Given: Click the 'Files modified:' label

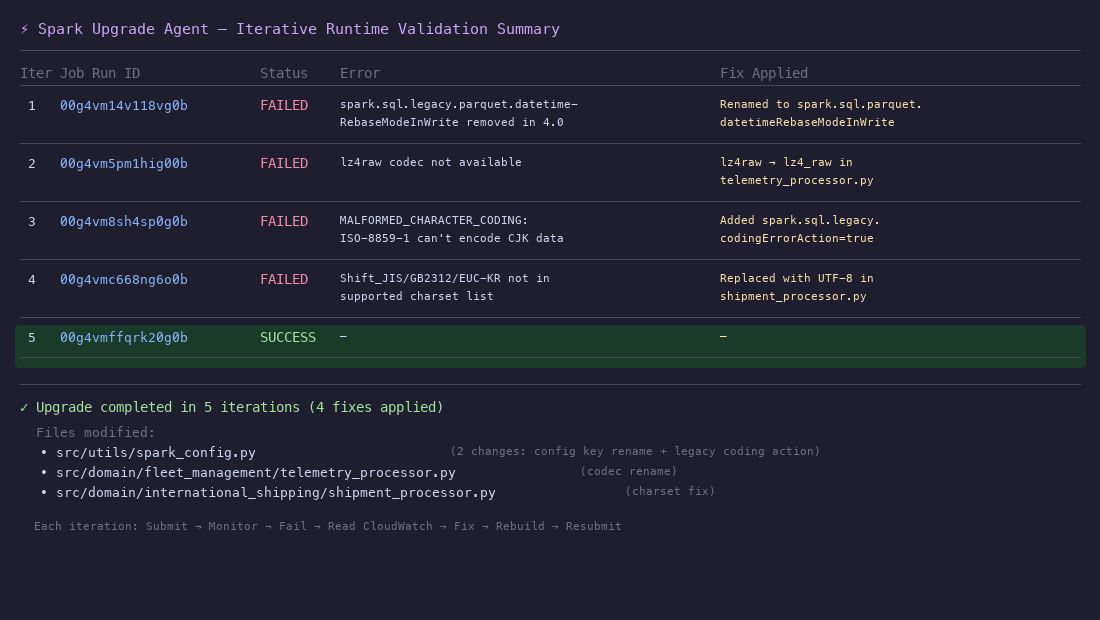Looking at the screenshot, I should point(95,433).
